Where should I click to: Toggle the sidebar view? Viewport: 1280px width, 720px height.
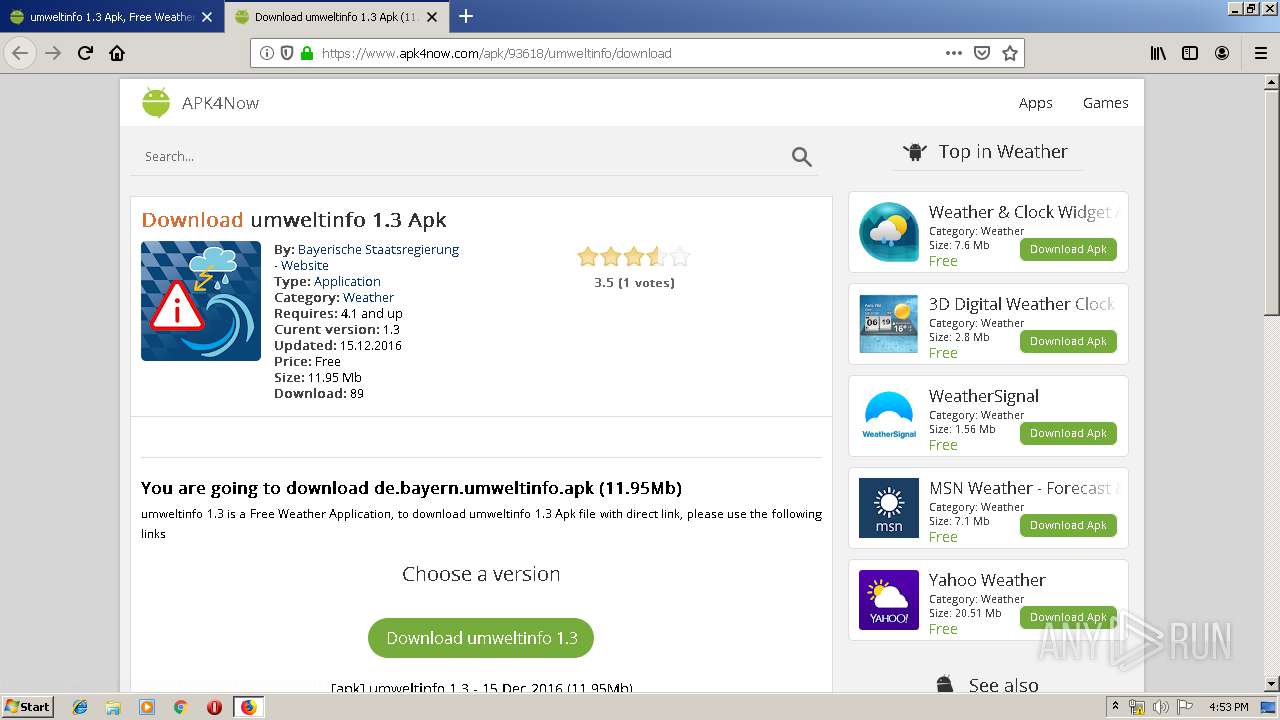tap(1190, 53)
